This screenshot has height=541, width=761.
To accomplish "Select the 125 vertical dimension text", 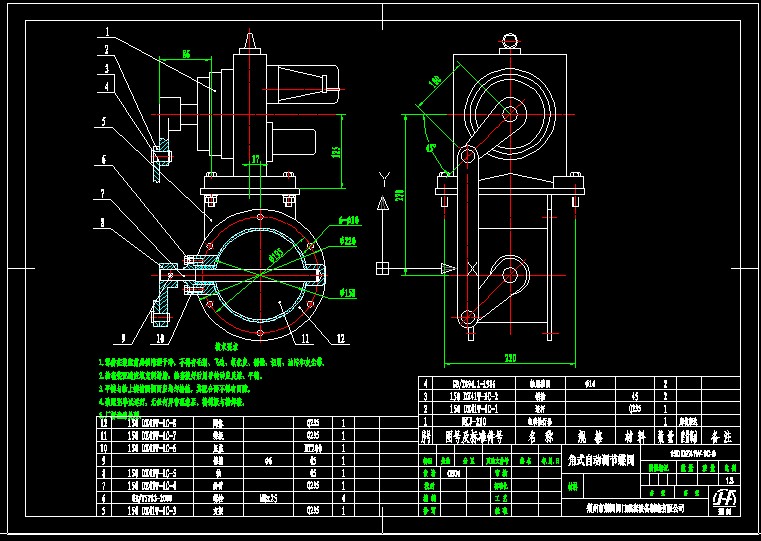I will click(337, 151).
